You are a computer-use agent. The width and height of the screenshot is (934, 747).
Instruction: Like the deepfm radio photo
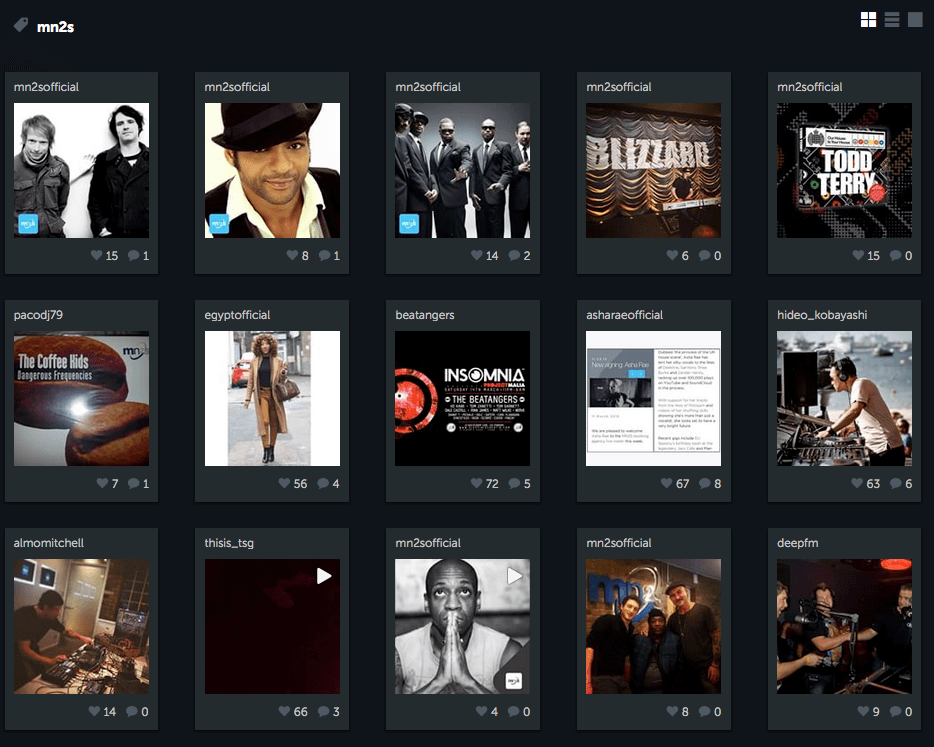click(863, 711)
